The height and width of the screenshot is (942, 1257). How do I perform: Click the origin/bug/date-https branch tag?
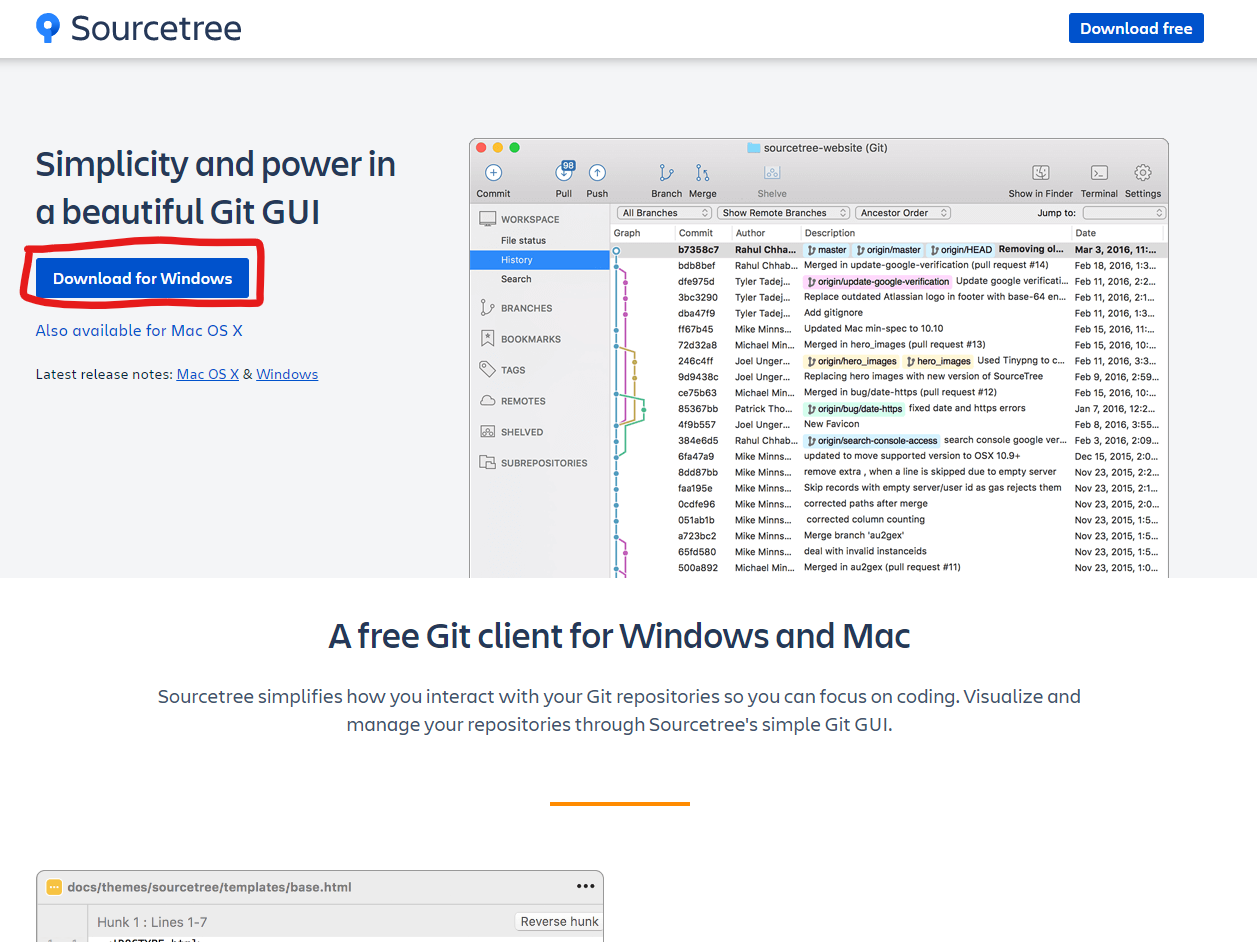[854, 409]
